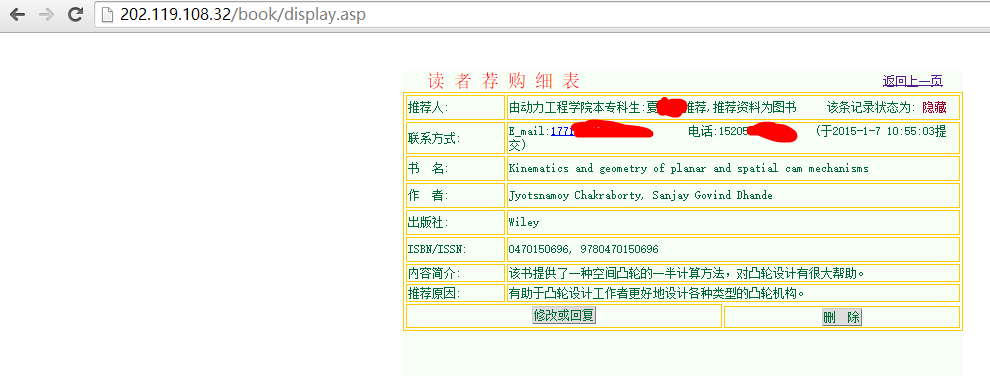
Task: Click the text 推荐资料为图书
Action: [754, 107]
